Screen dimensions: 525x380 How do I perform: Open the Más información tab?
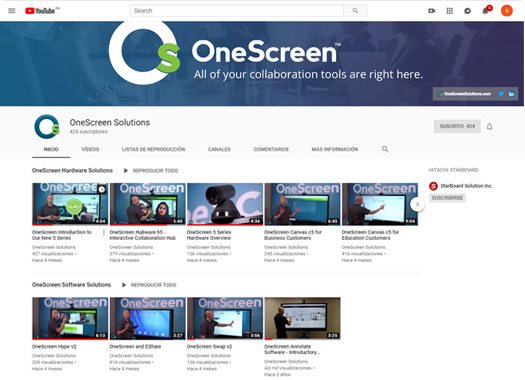(335, 149)
